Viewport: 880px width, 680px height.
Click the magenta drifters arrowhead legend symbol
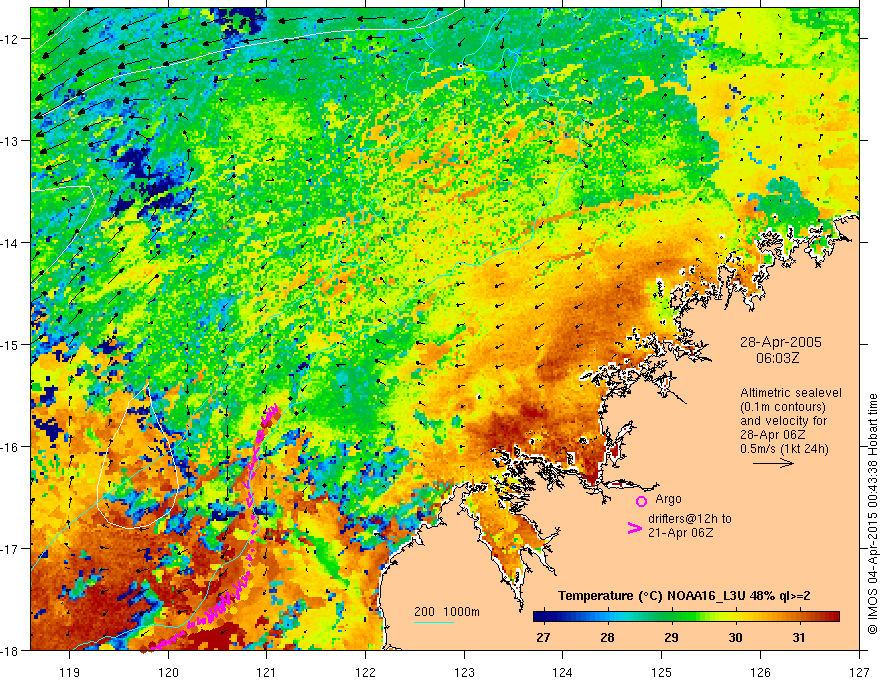[x=635, y=528]
